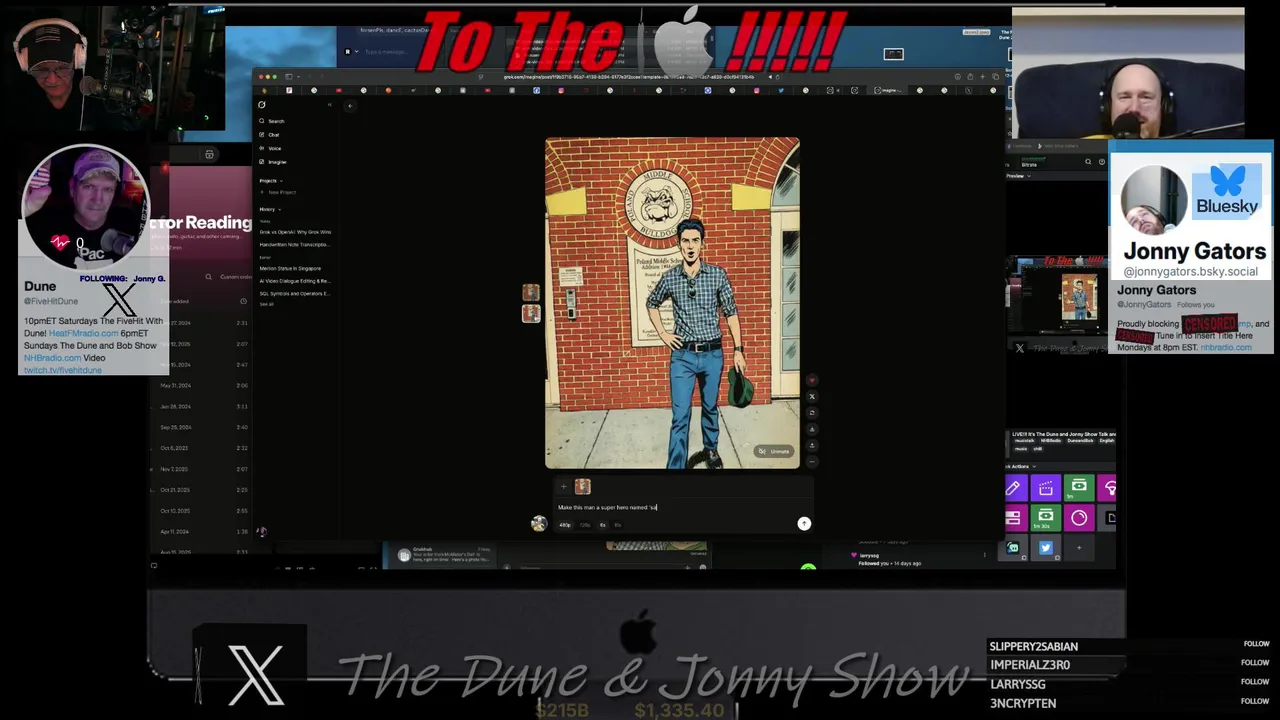Image resolution: width=1280 pixels, height=720 pixels.
Task: Select 480p resolution option
Action: pyautogui.click(x=565, y=525)
